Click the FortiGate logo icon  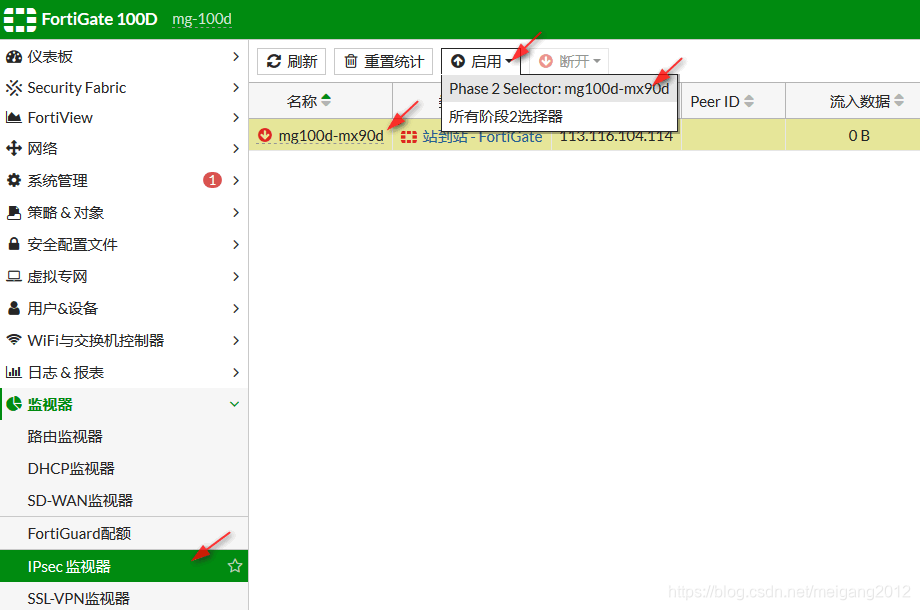[x=19, y=19]
